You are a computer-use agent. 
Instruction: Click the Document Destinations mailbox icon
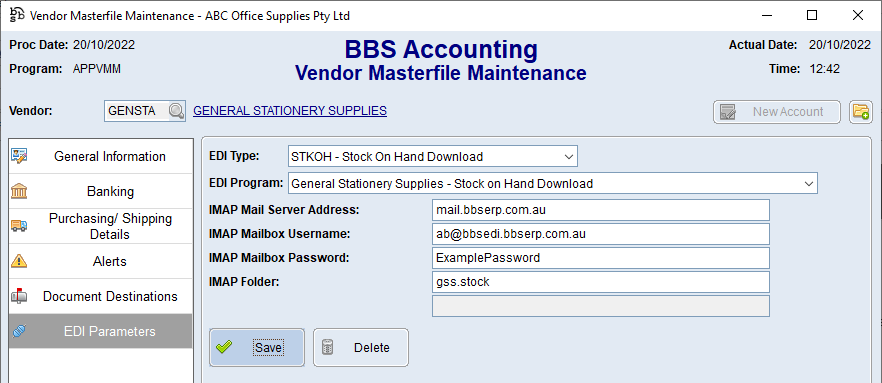pyautogui.click(x=19, y=296)
